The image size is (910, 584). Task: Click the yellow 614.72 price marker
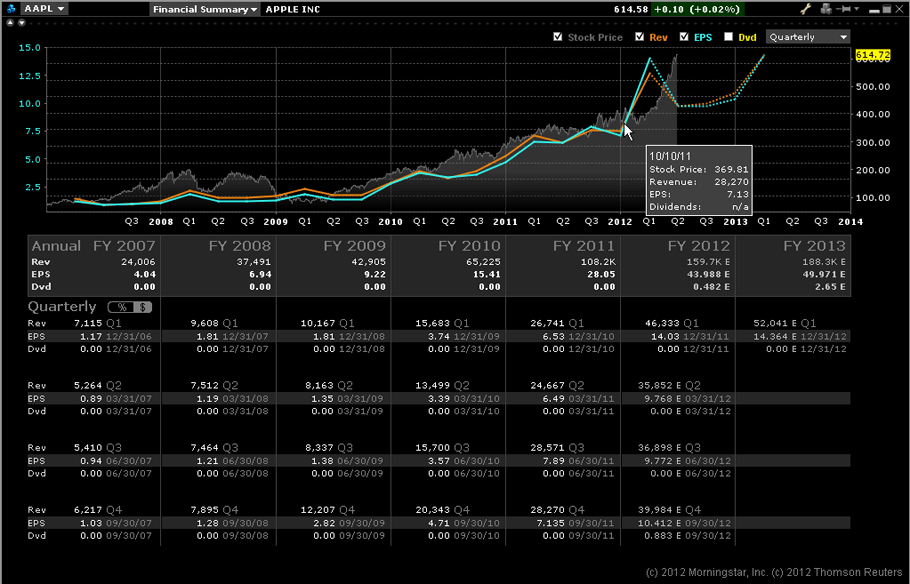coord(873,55)
